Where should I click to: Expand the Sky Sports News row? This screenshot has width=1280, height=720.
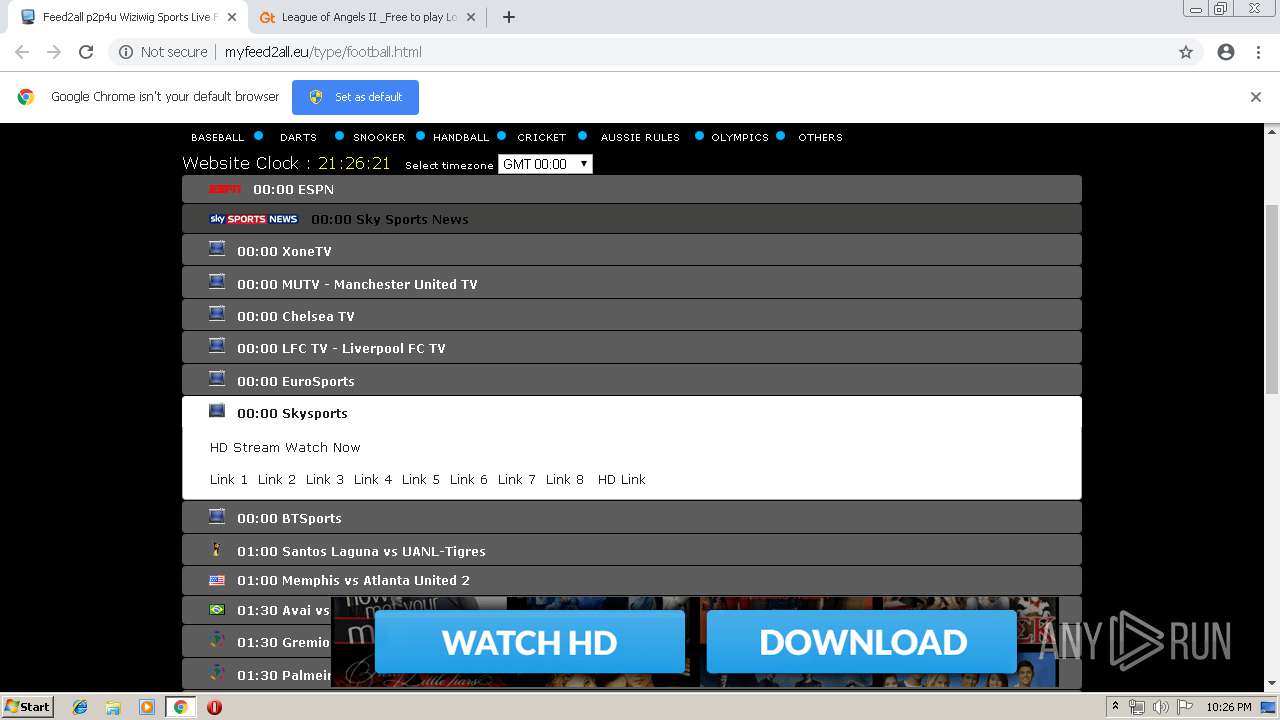pos(632,219)
